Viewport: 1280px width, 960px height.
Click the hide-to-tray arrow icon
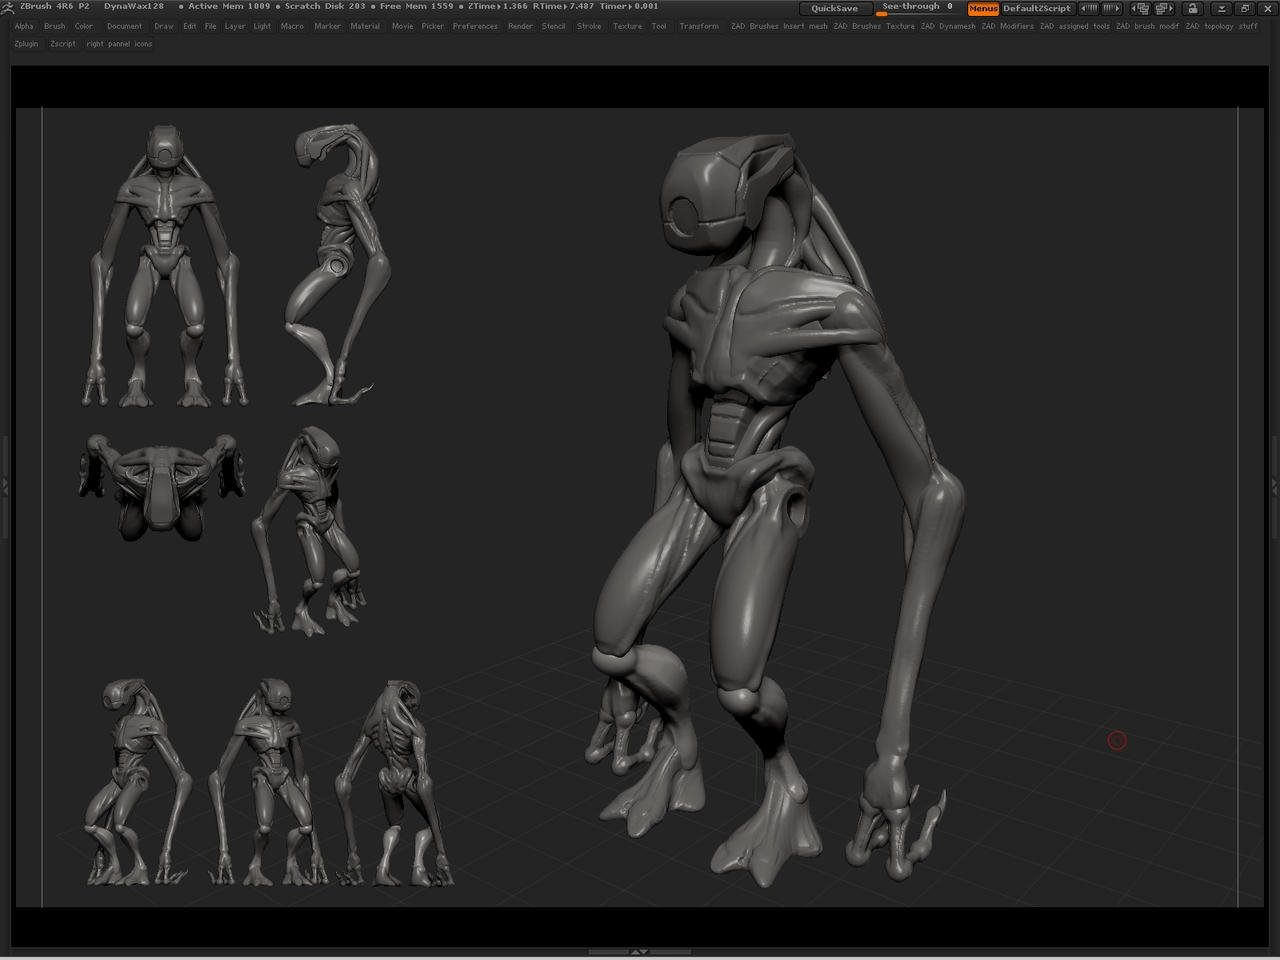coord(1221,8)
